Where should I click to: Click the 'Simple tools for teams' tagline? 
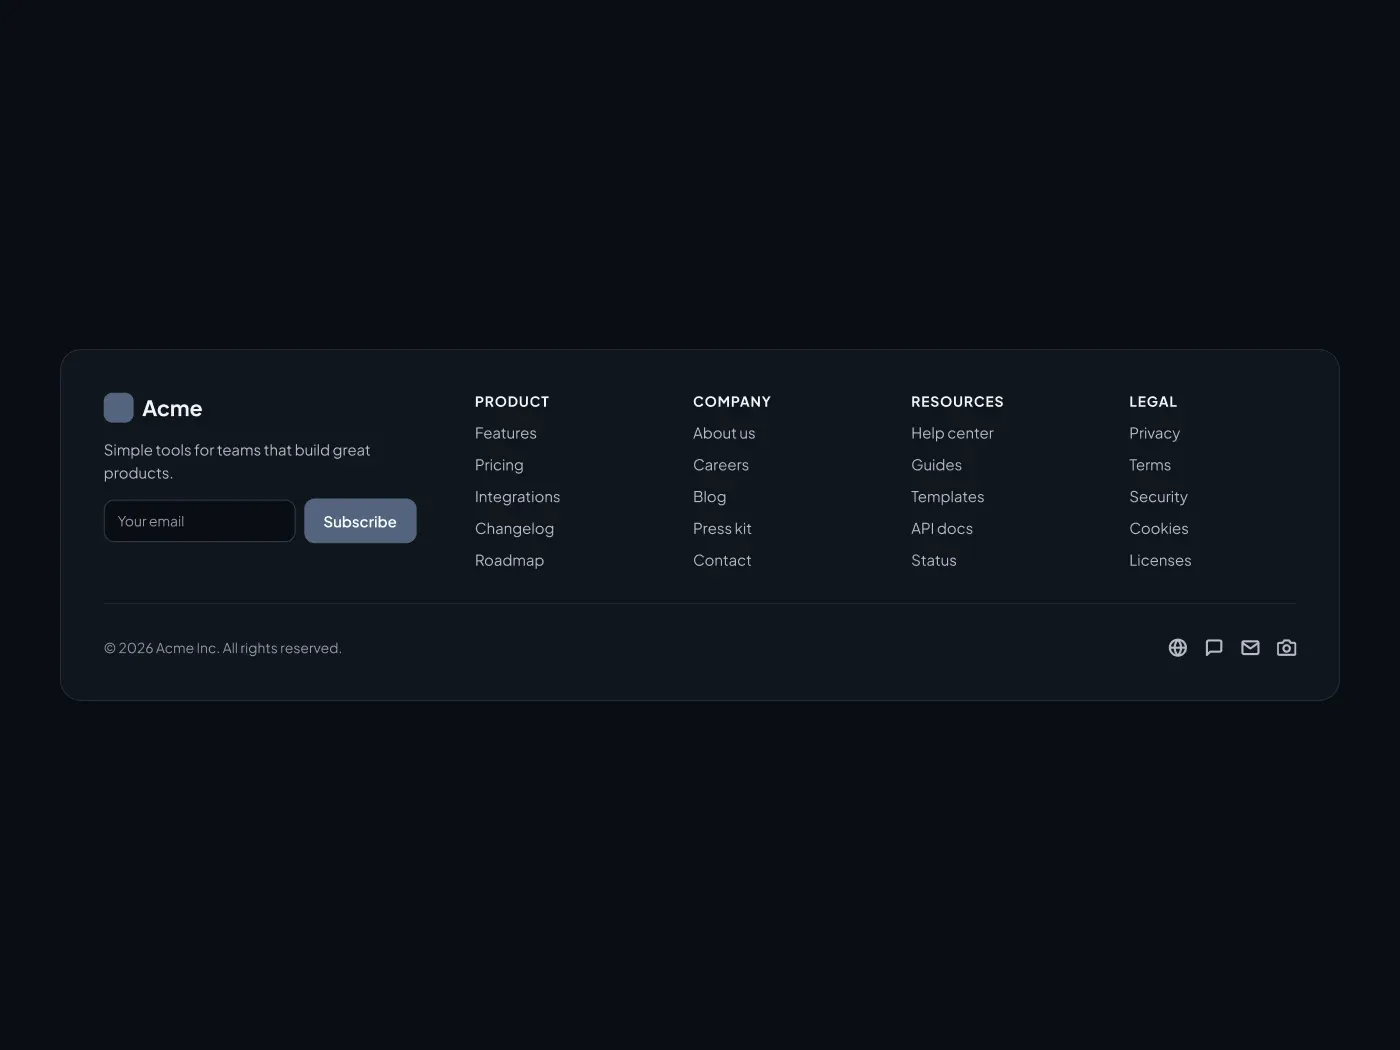click(237, 462)
